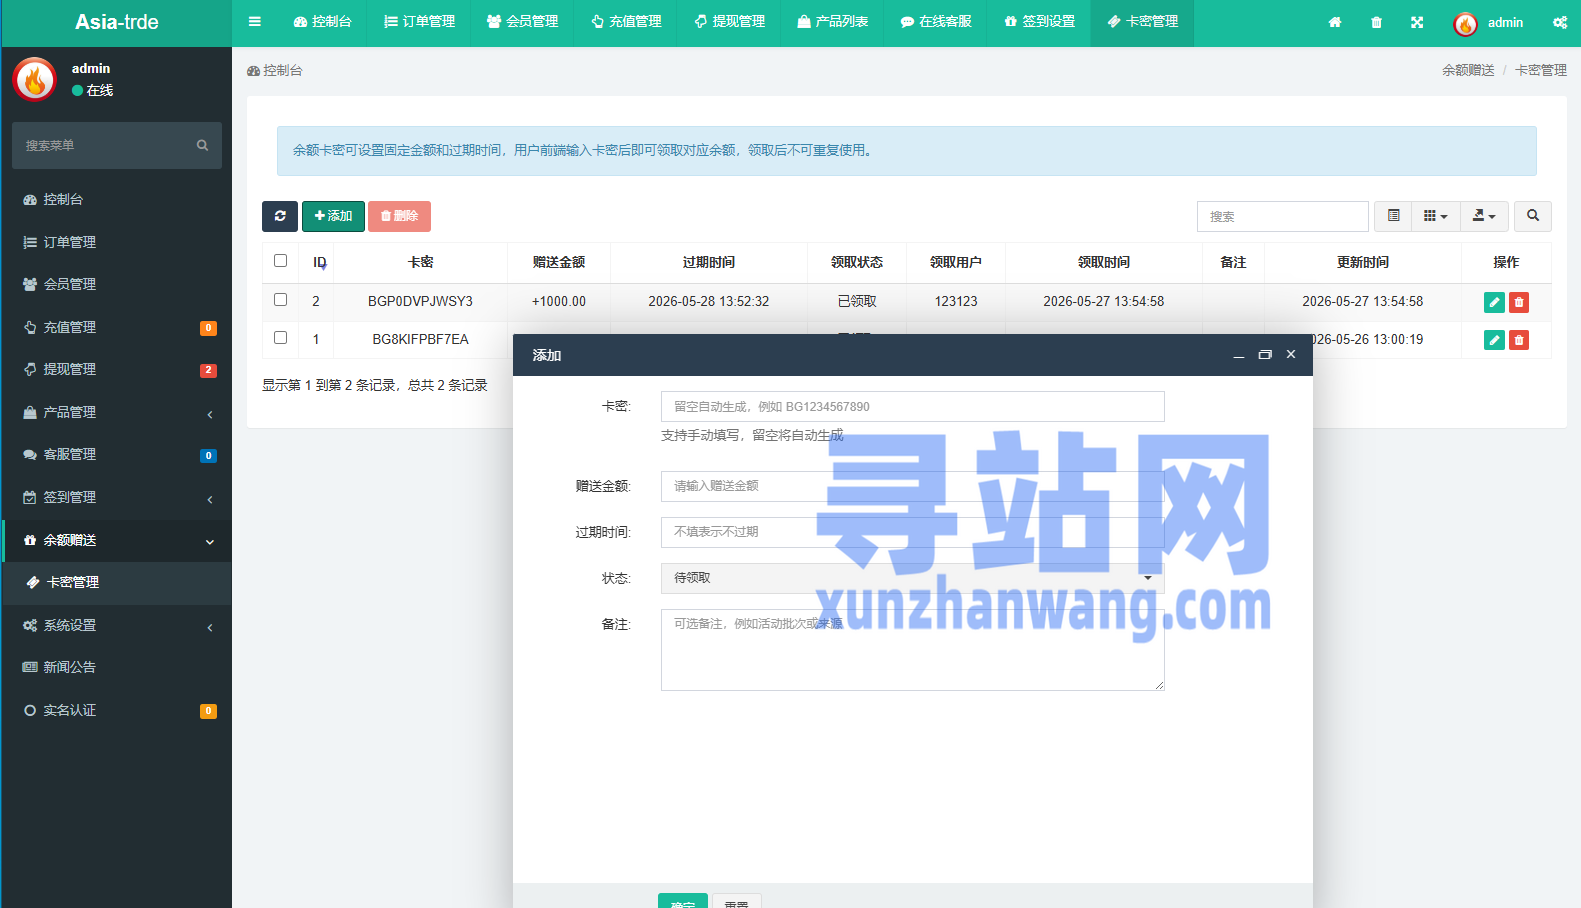
Task: Open 会员管理 tab in the top navigation
Action: [x=522, y=22]
